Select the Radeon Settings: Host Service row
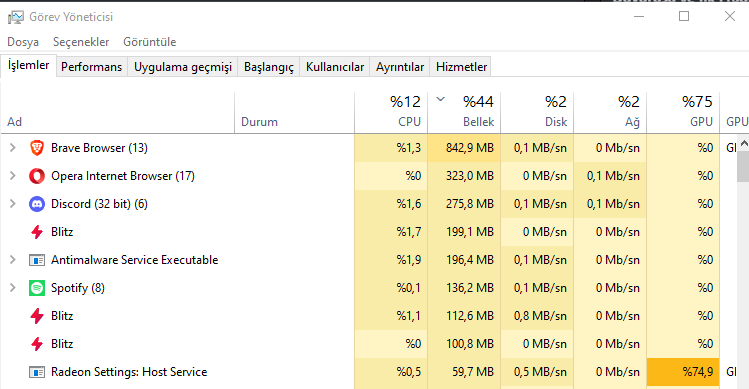The image size is (749, 389). [369, 372]
